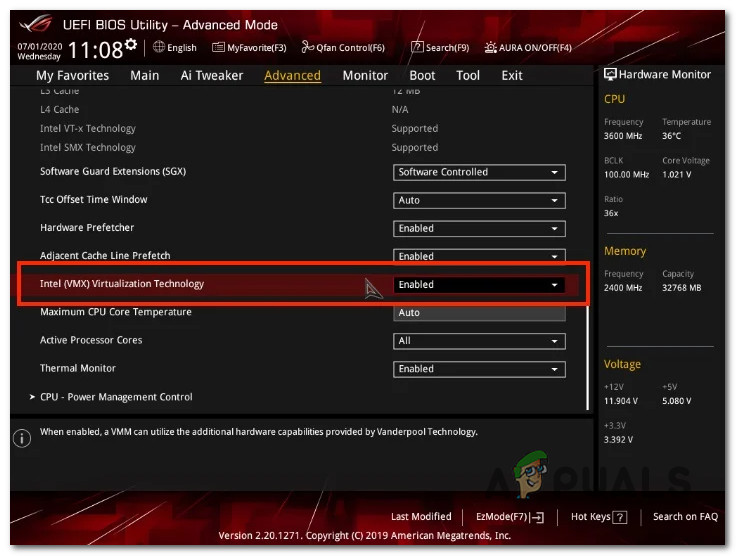Image resolution: width=736 pixels, height=556 pixels.
Task: Click Core Voltage 1.021 V value
Action: tap(677, 175)
